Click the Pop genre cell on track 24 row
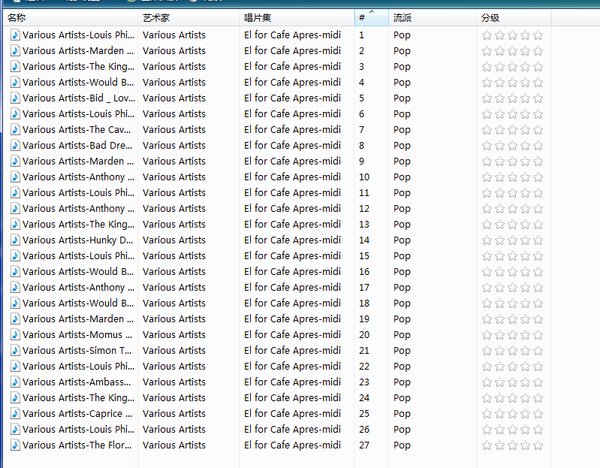Image resolution: width=600 pixels, height=468 pixels. 402,398
